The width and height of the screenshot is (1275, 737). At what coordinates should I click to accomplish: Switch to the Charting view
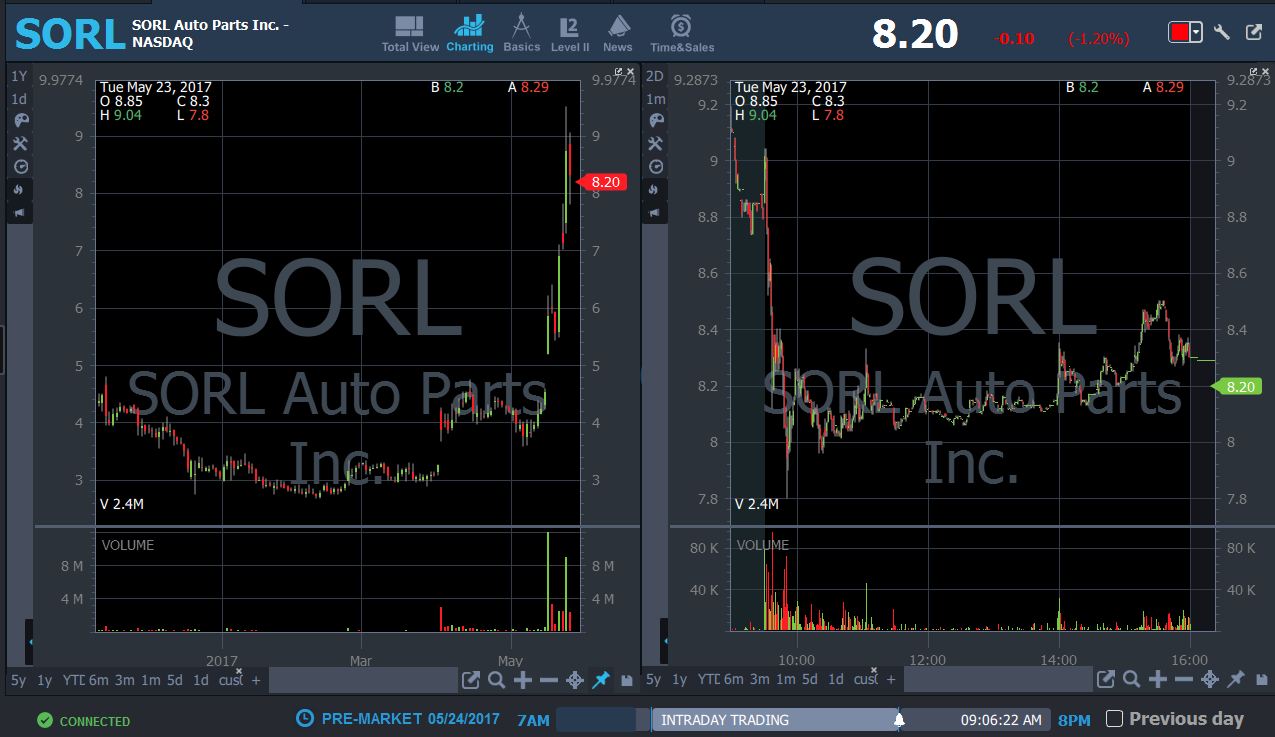pos(469,33)
